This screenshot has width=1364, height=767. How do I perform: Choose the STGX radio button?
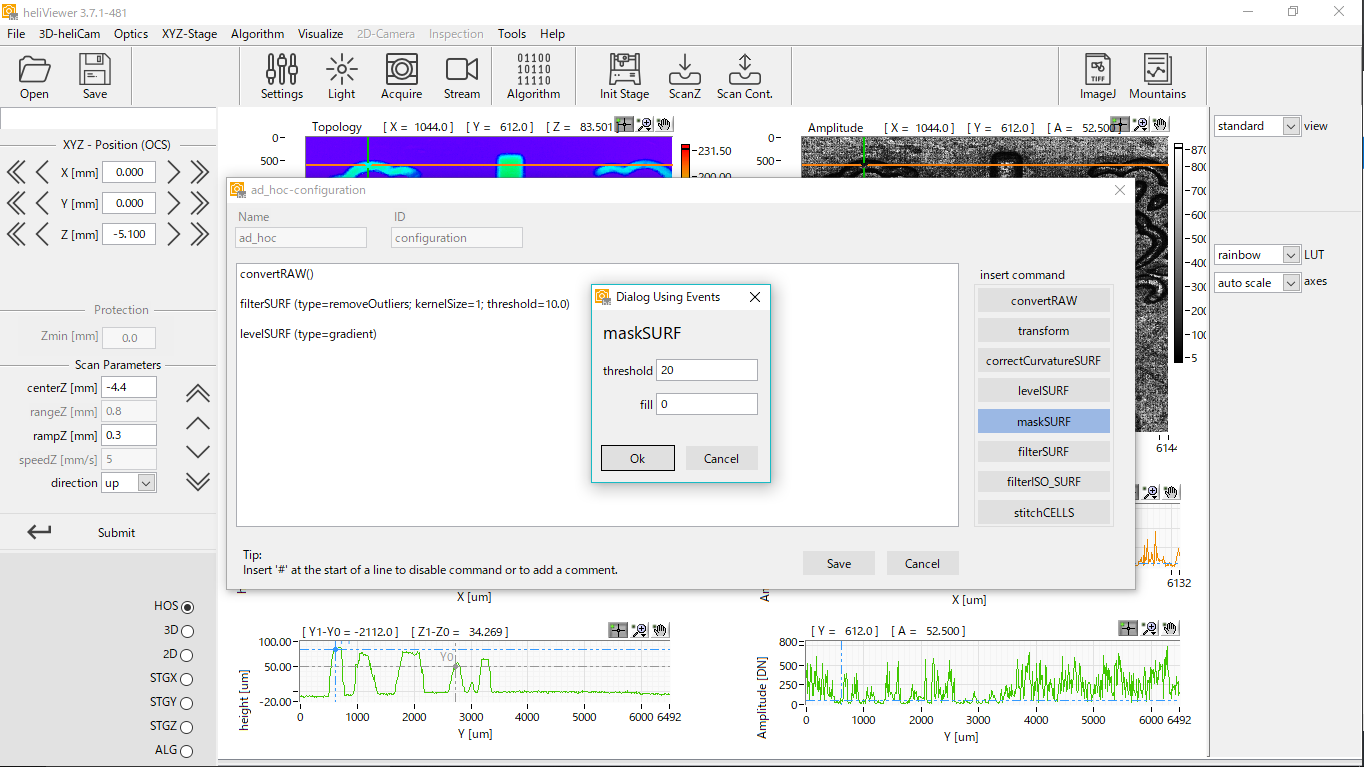tap(187, 679)
